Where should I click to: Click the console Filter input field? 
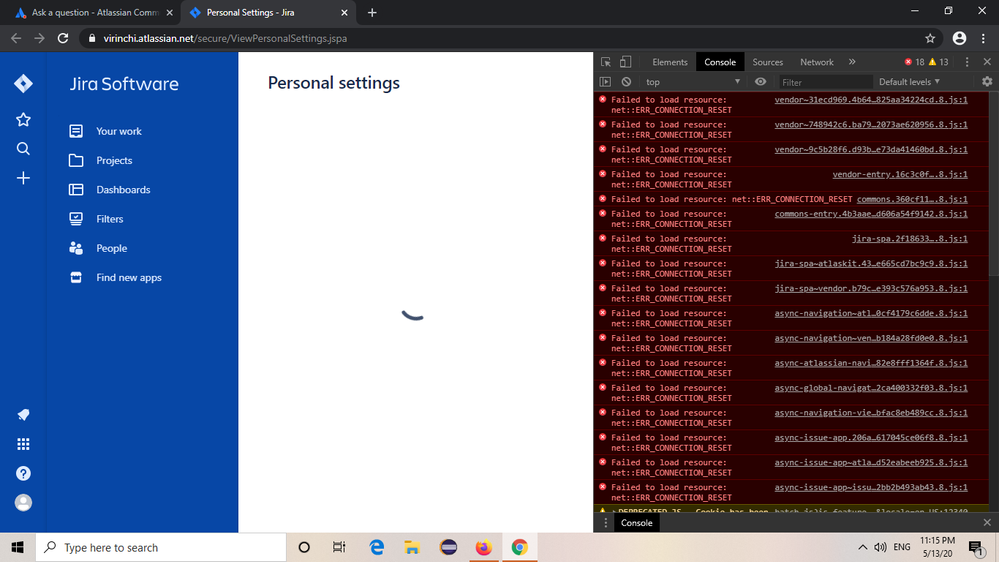click(825, 82)
